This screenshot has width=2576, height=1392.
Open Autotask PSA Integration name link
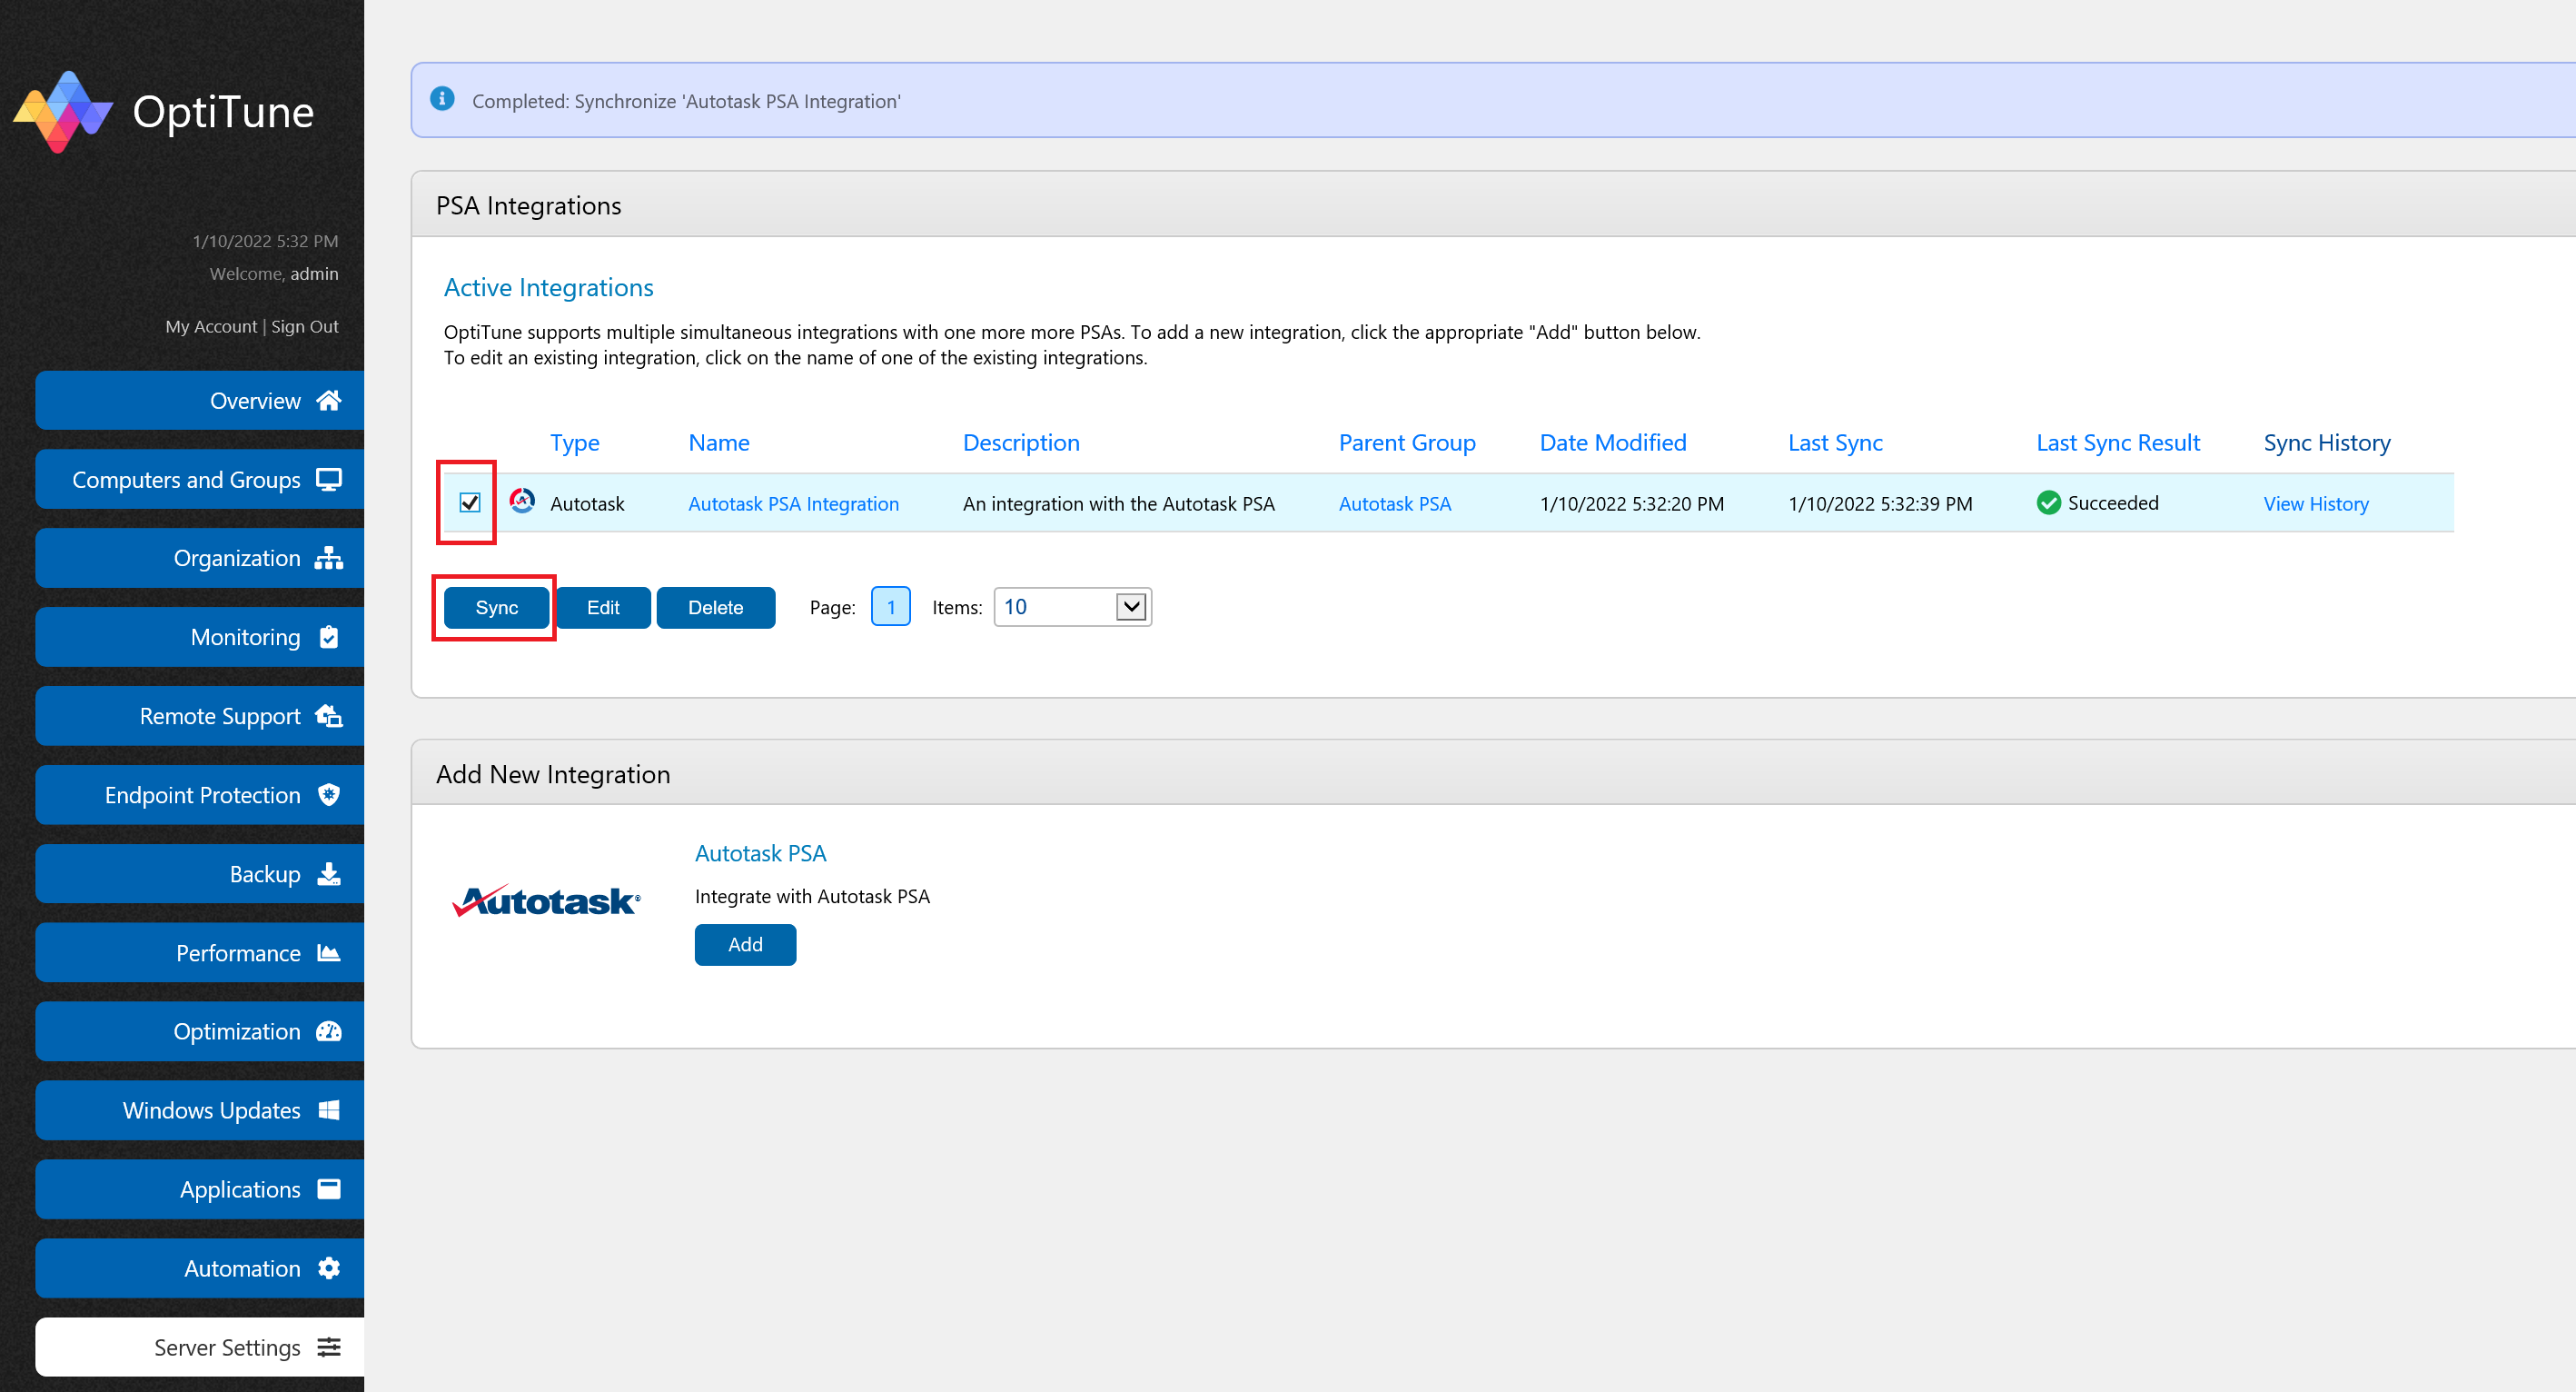pos(793,504)
